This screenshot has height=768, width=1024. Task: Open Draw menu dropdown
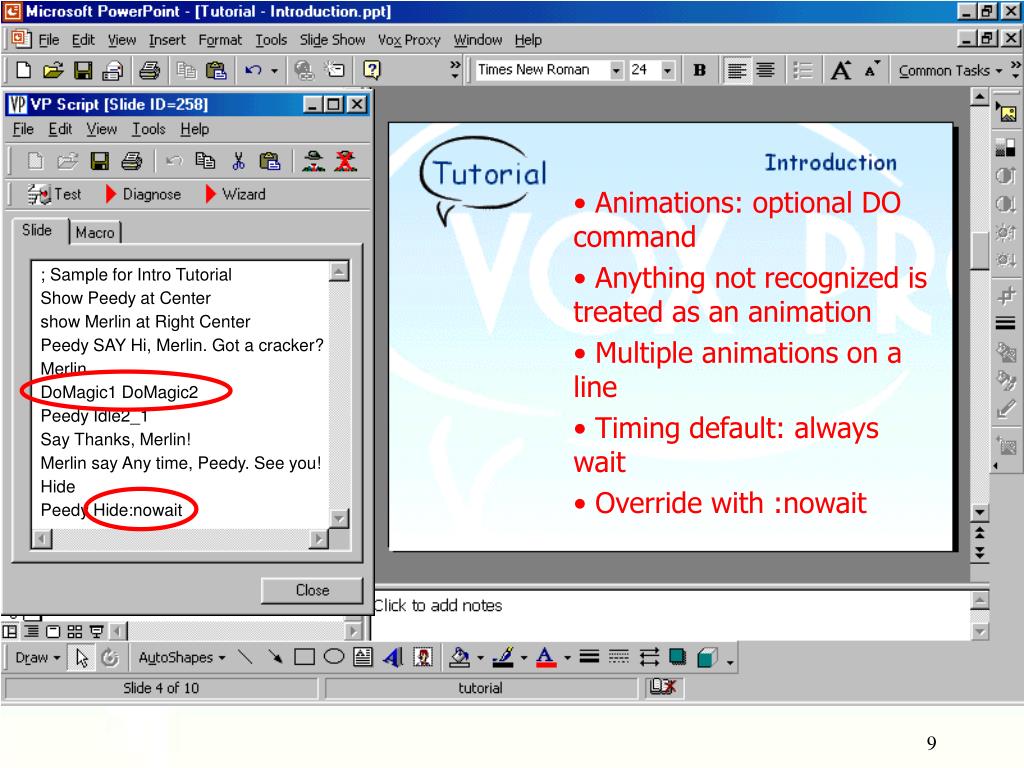(38, 658)
